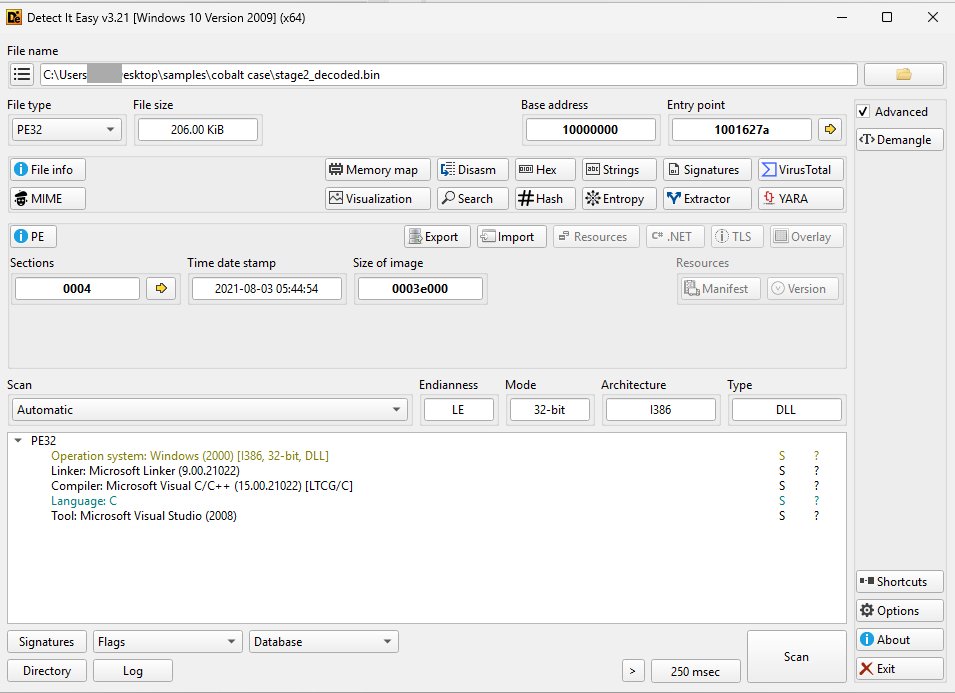Screen dimensions: 955x693
Task: Open the Version resource button
Action: 803,289
